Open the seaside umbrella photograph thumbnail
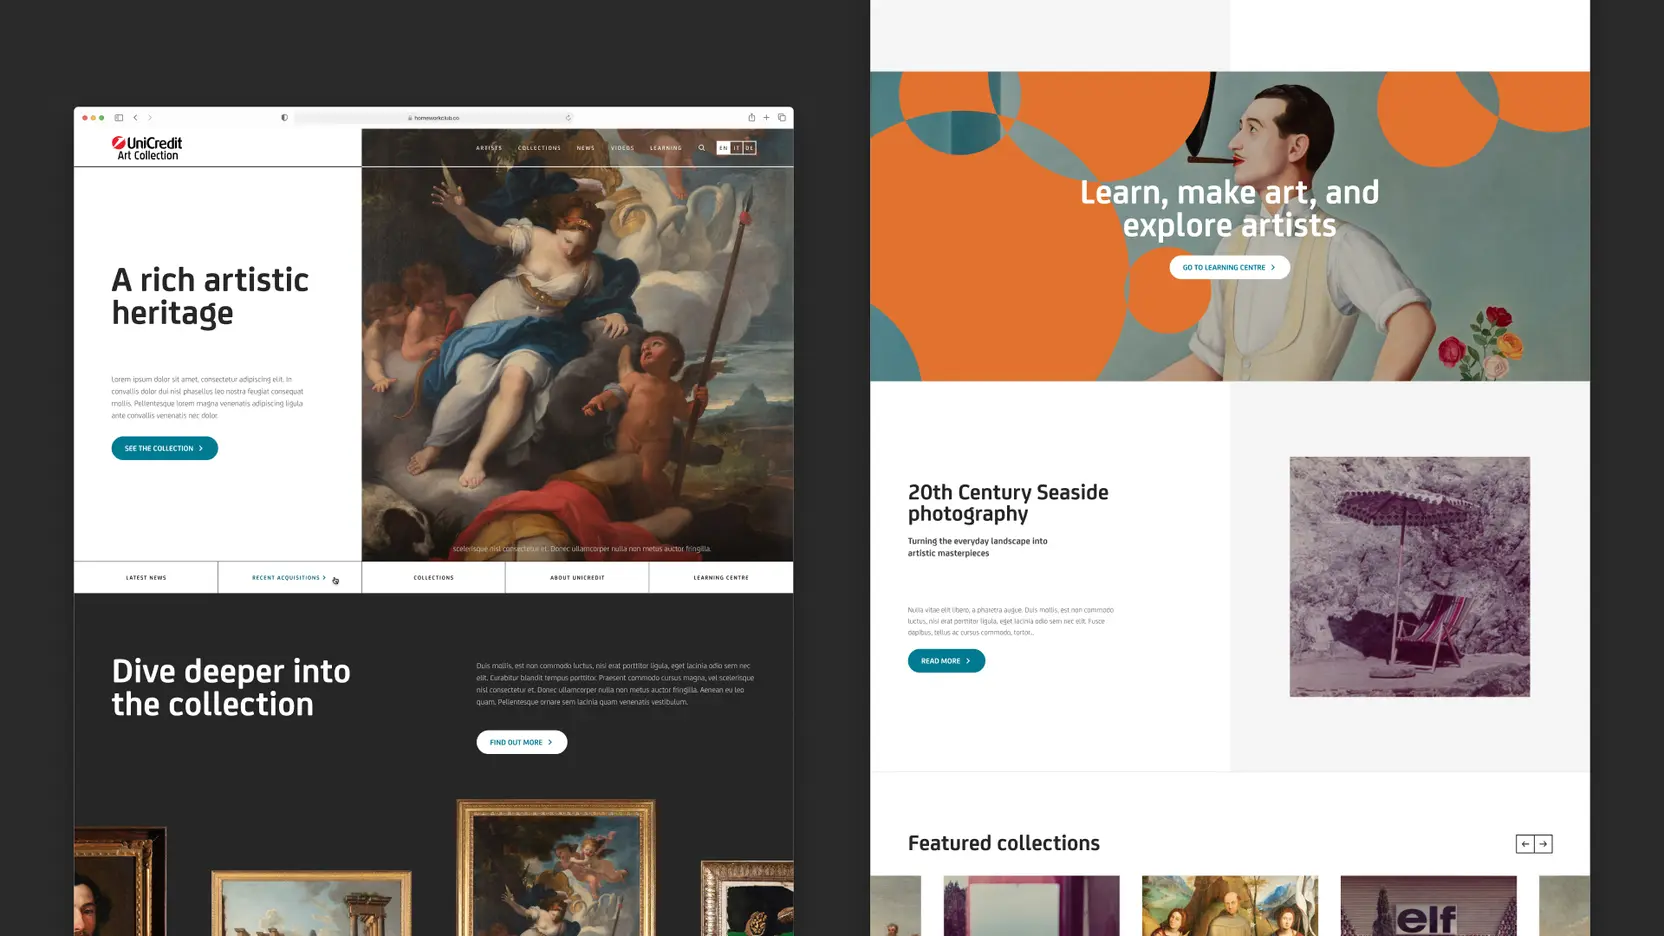Viewport: 1664px width, 936px height. pos(1409,577)
